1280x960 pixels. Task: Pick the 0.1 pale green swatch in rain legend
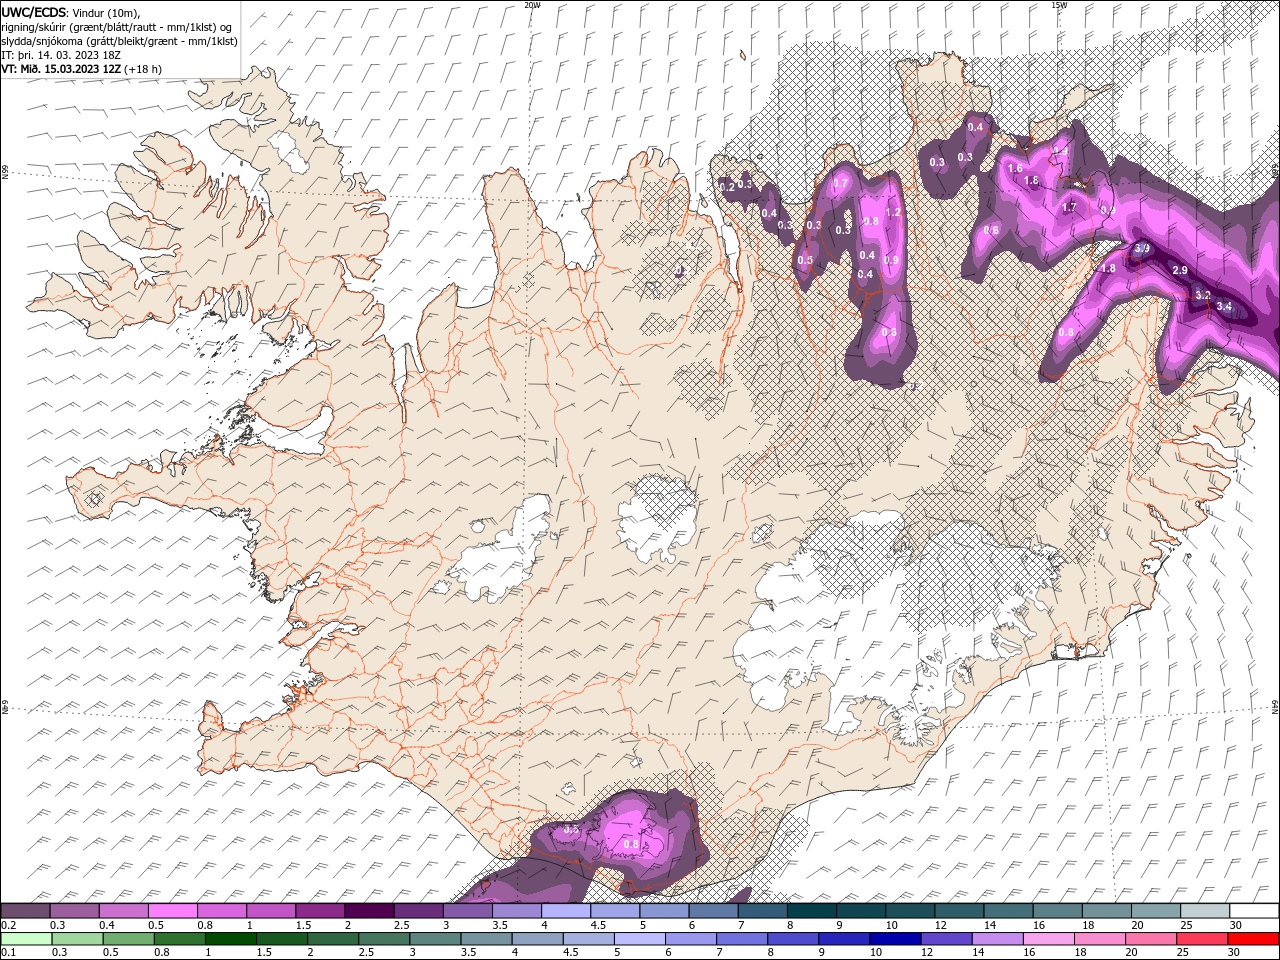coord(26,939)
